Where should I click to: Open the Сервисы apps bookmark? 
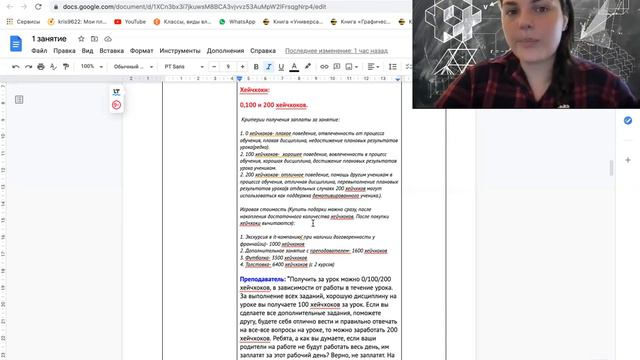tap(23, 22)
